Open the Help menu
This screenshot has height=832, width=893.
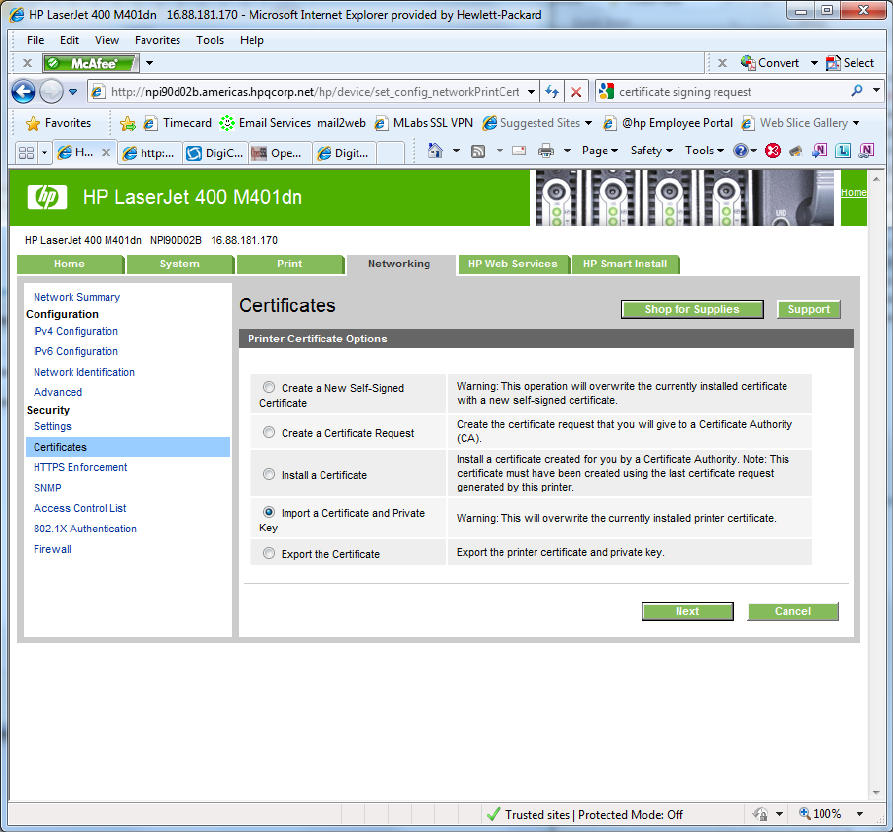pyautogui.click(x=252, y=40)
